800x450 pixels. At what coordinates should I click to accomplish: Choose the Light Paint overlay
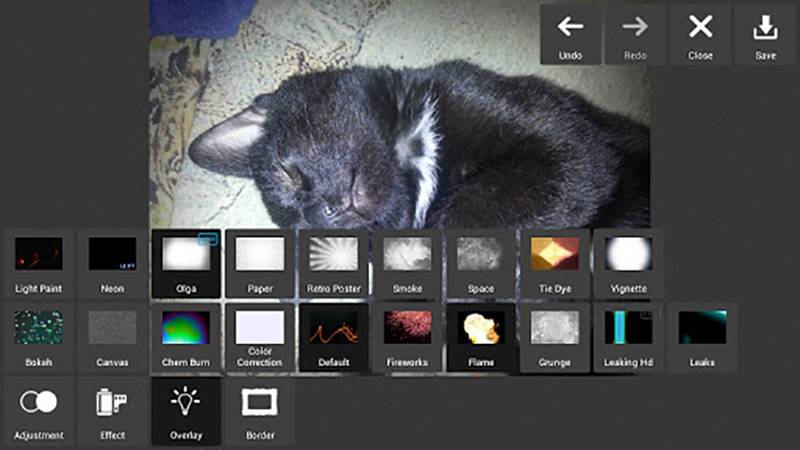point(39,264)
